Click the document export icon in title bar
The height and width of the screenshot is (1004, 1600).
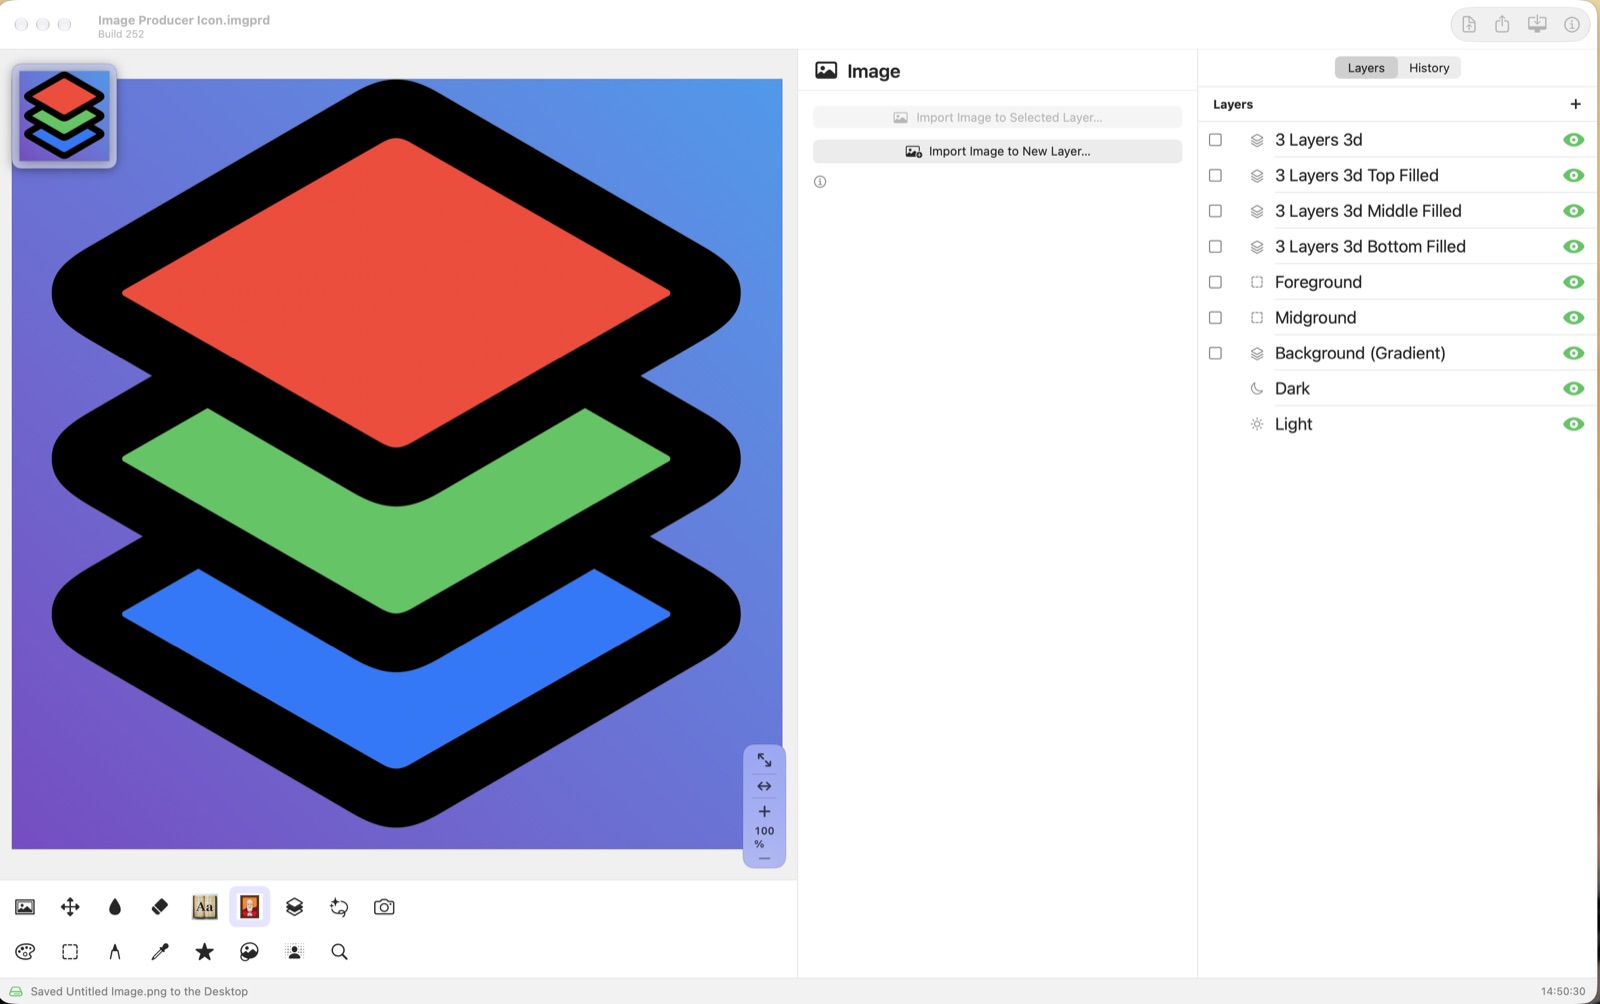coord(1469,24)
